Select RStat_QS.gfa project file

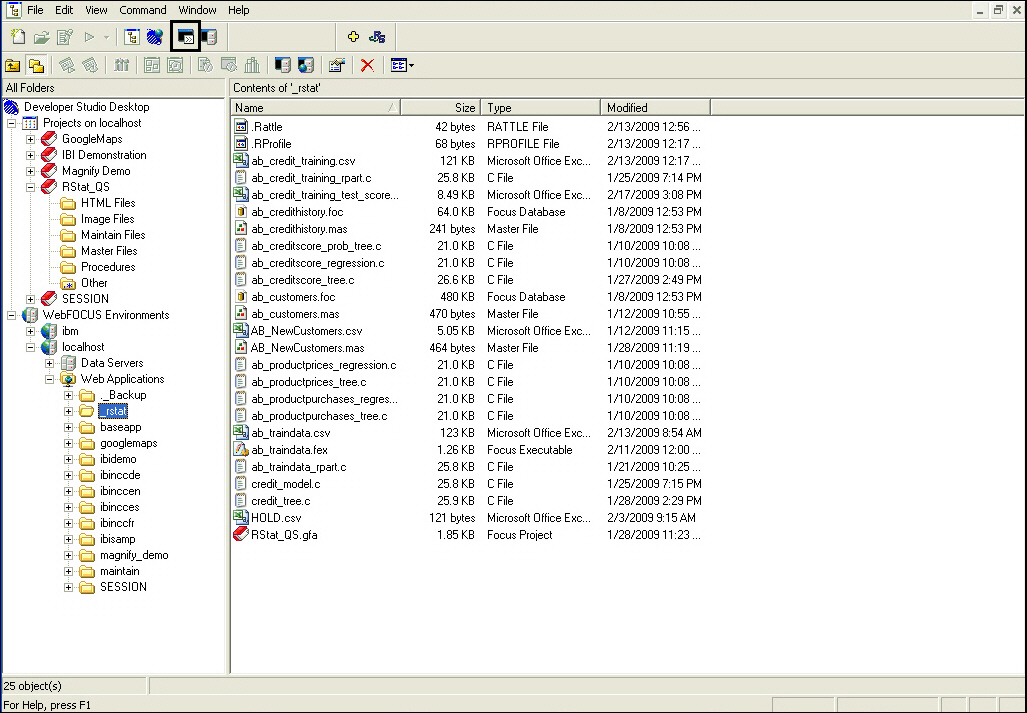(x=284, y=536)
